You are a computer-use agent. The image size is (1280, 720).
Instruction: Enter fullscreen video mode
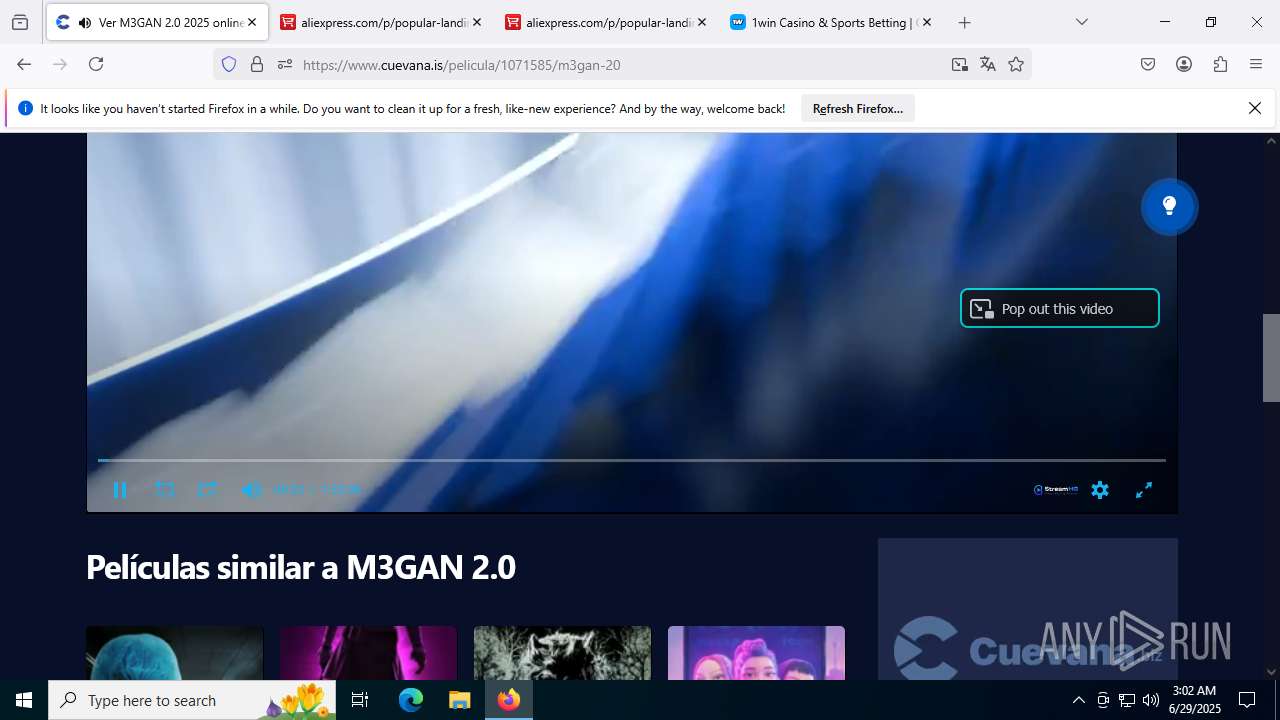[x=1144, y=490]
